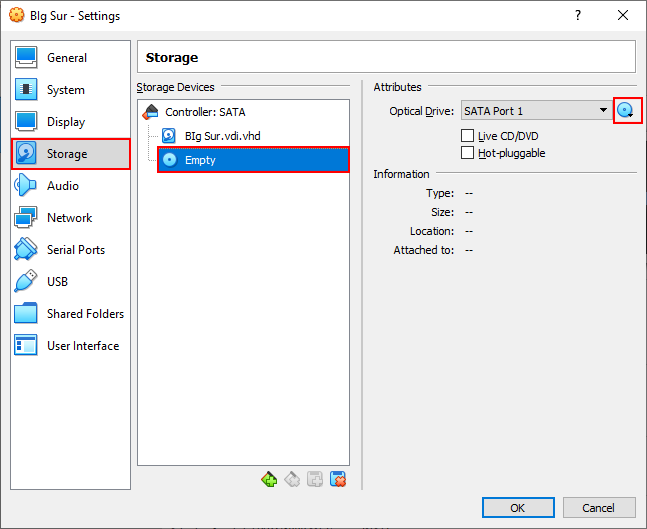Click the remove storage attachment icon

coord(338,480)
